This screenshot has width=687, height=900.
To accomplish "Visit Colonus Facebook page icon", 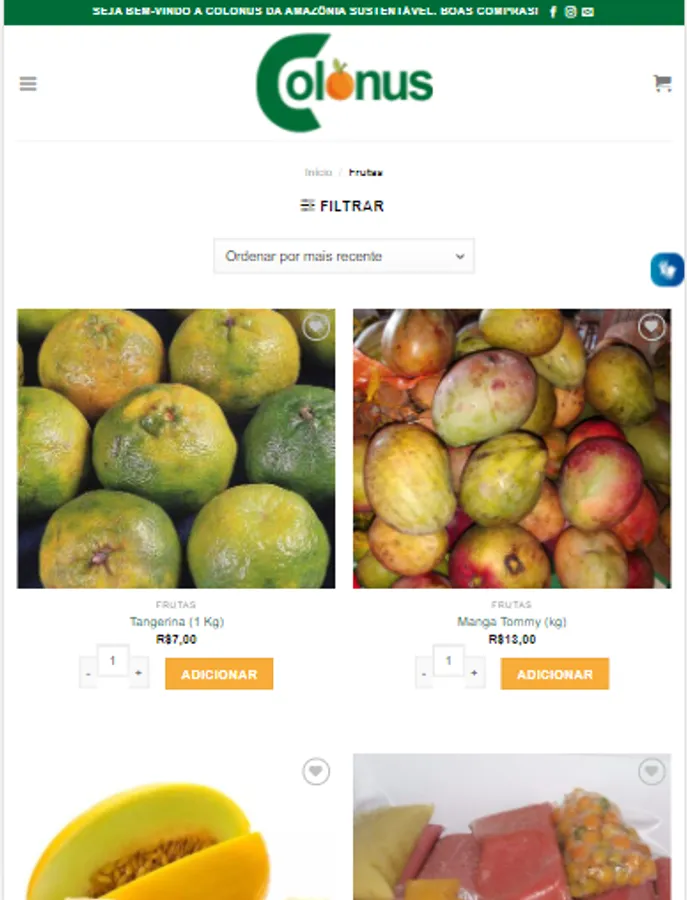I will click(553, 12).
